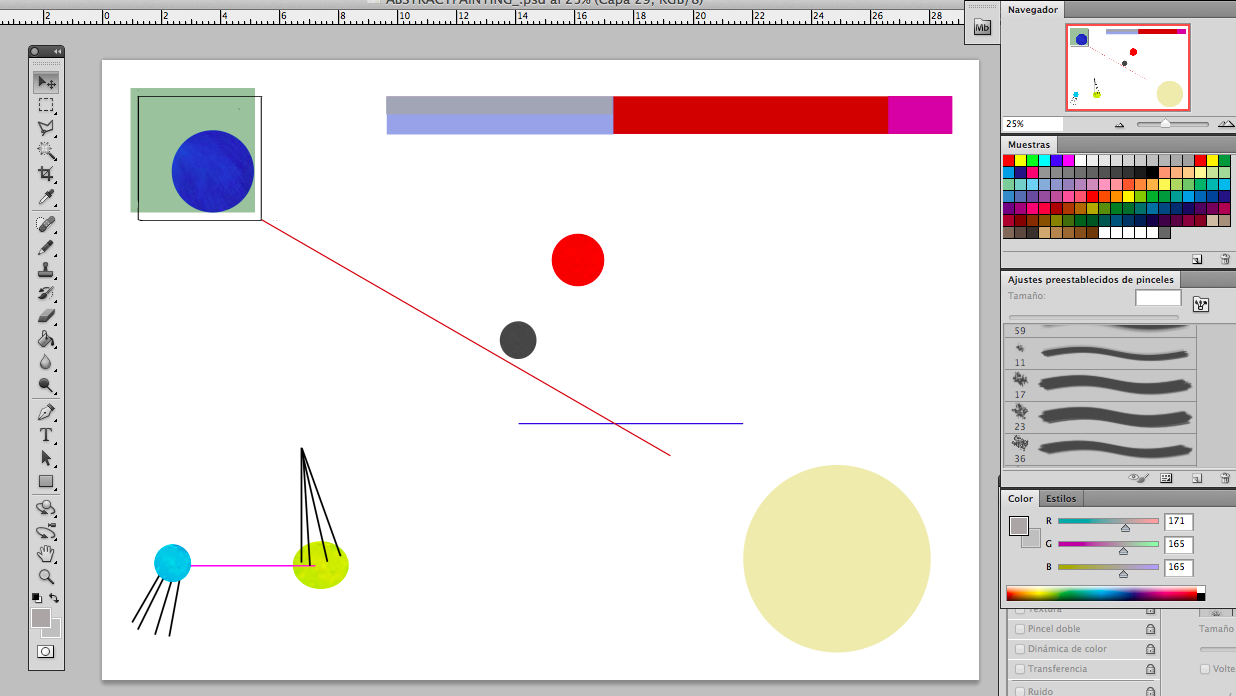Toggle lock beside Dinámica de color
This screenshot has width=1236, height=696.
(1150, 649)
